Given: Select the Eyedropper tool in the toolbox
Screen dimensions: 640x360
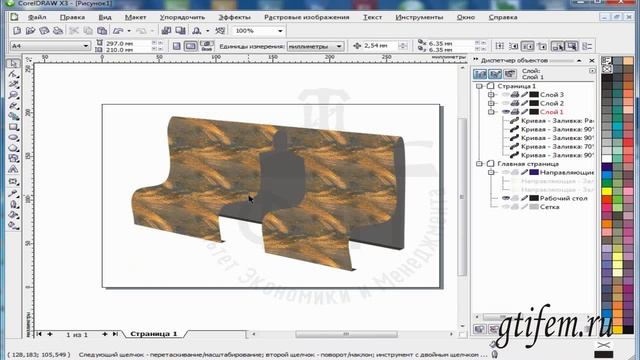Looking at the screenshot, I should point(13,193).
